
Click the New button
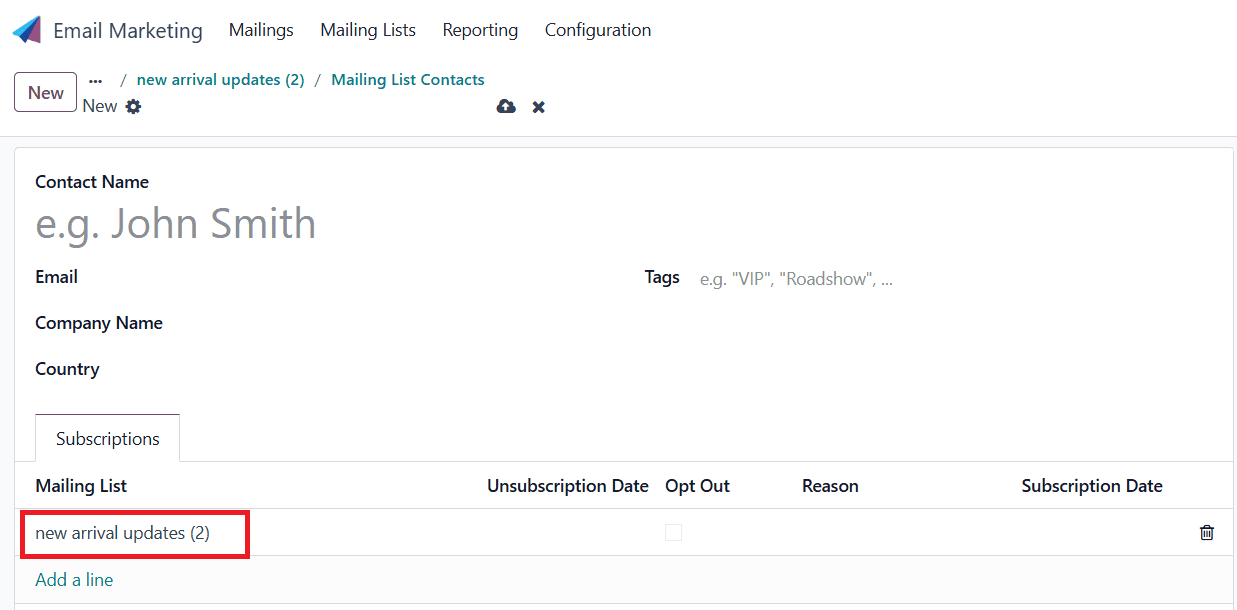pos(46,92)
